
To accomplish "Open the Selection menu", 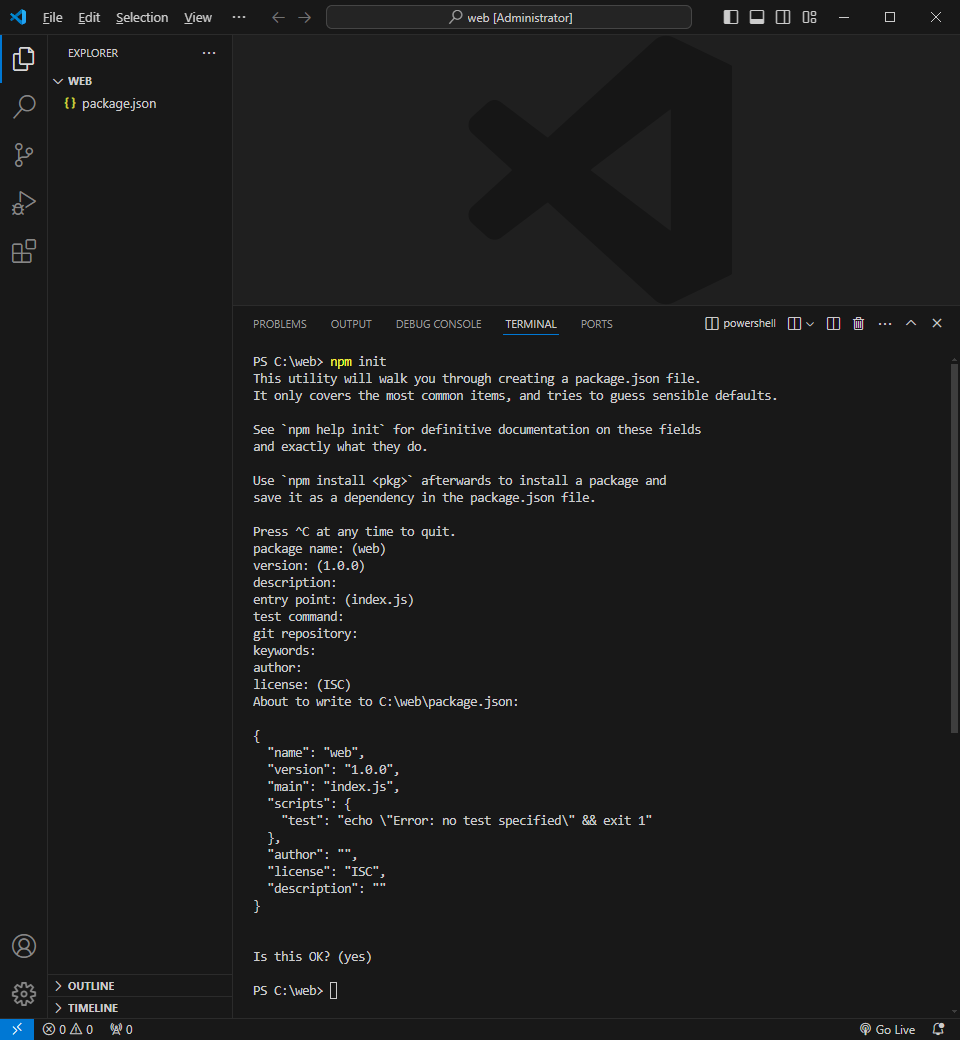I will pyautogui.click(x=142, y=17).
